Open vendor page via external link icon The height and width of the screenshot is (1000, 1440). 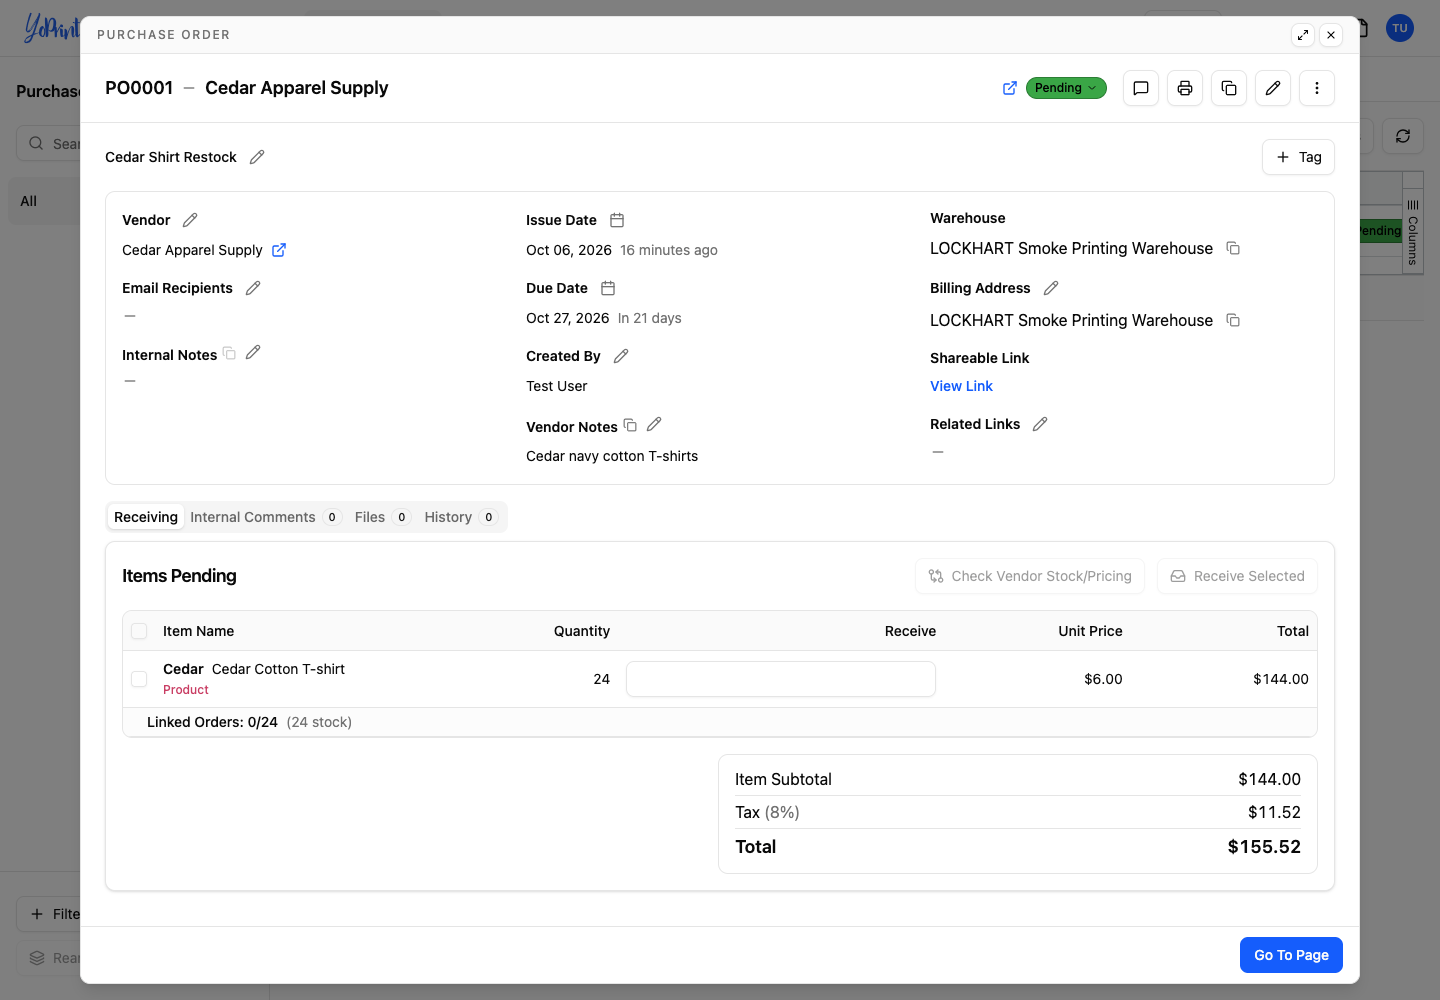(x=279, y=250)
